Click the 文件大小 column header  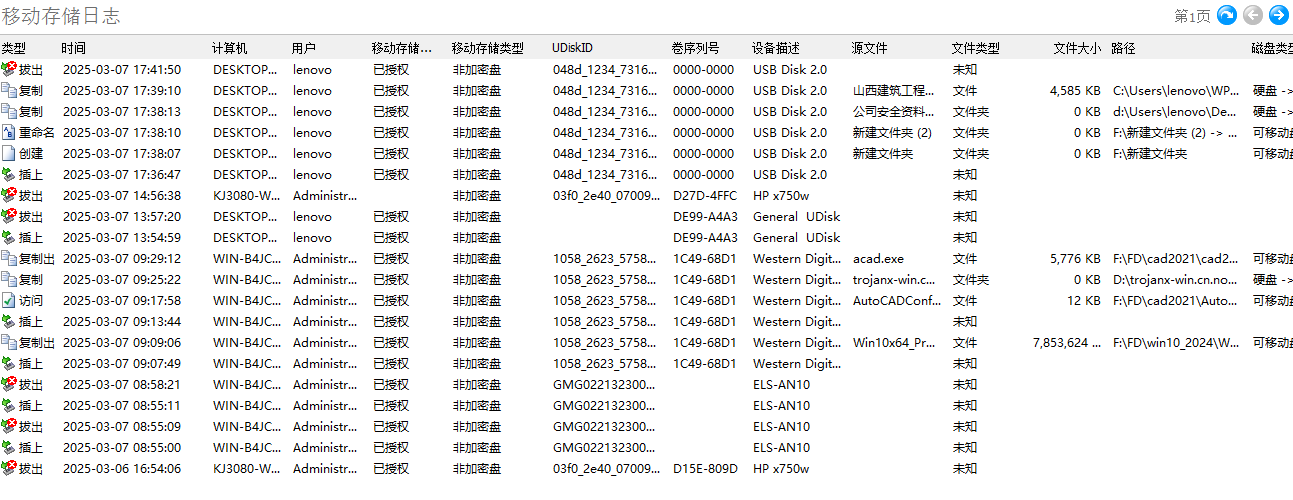[1077, 48]
